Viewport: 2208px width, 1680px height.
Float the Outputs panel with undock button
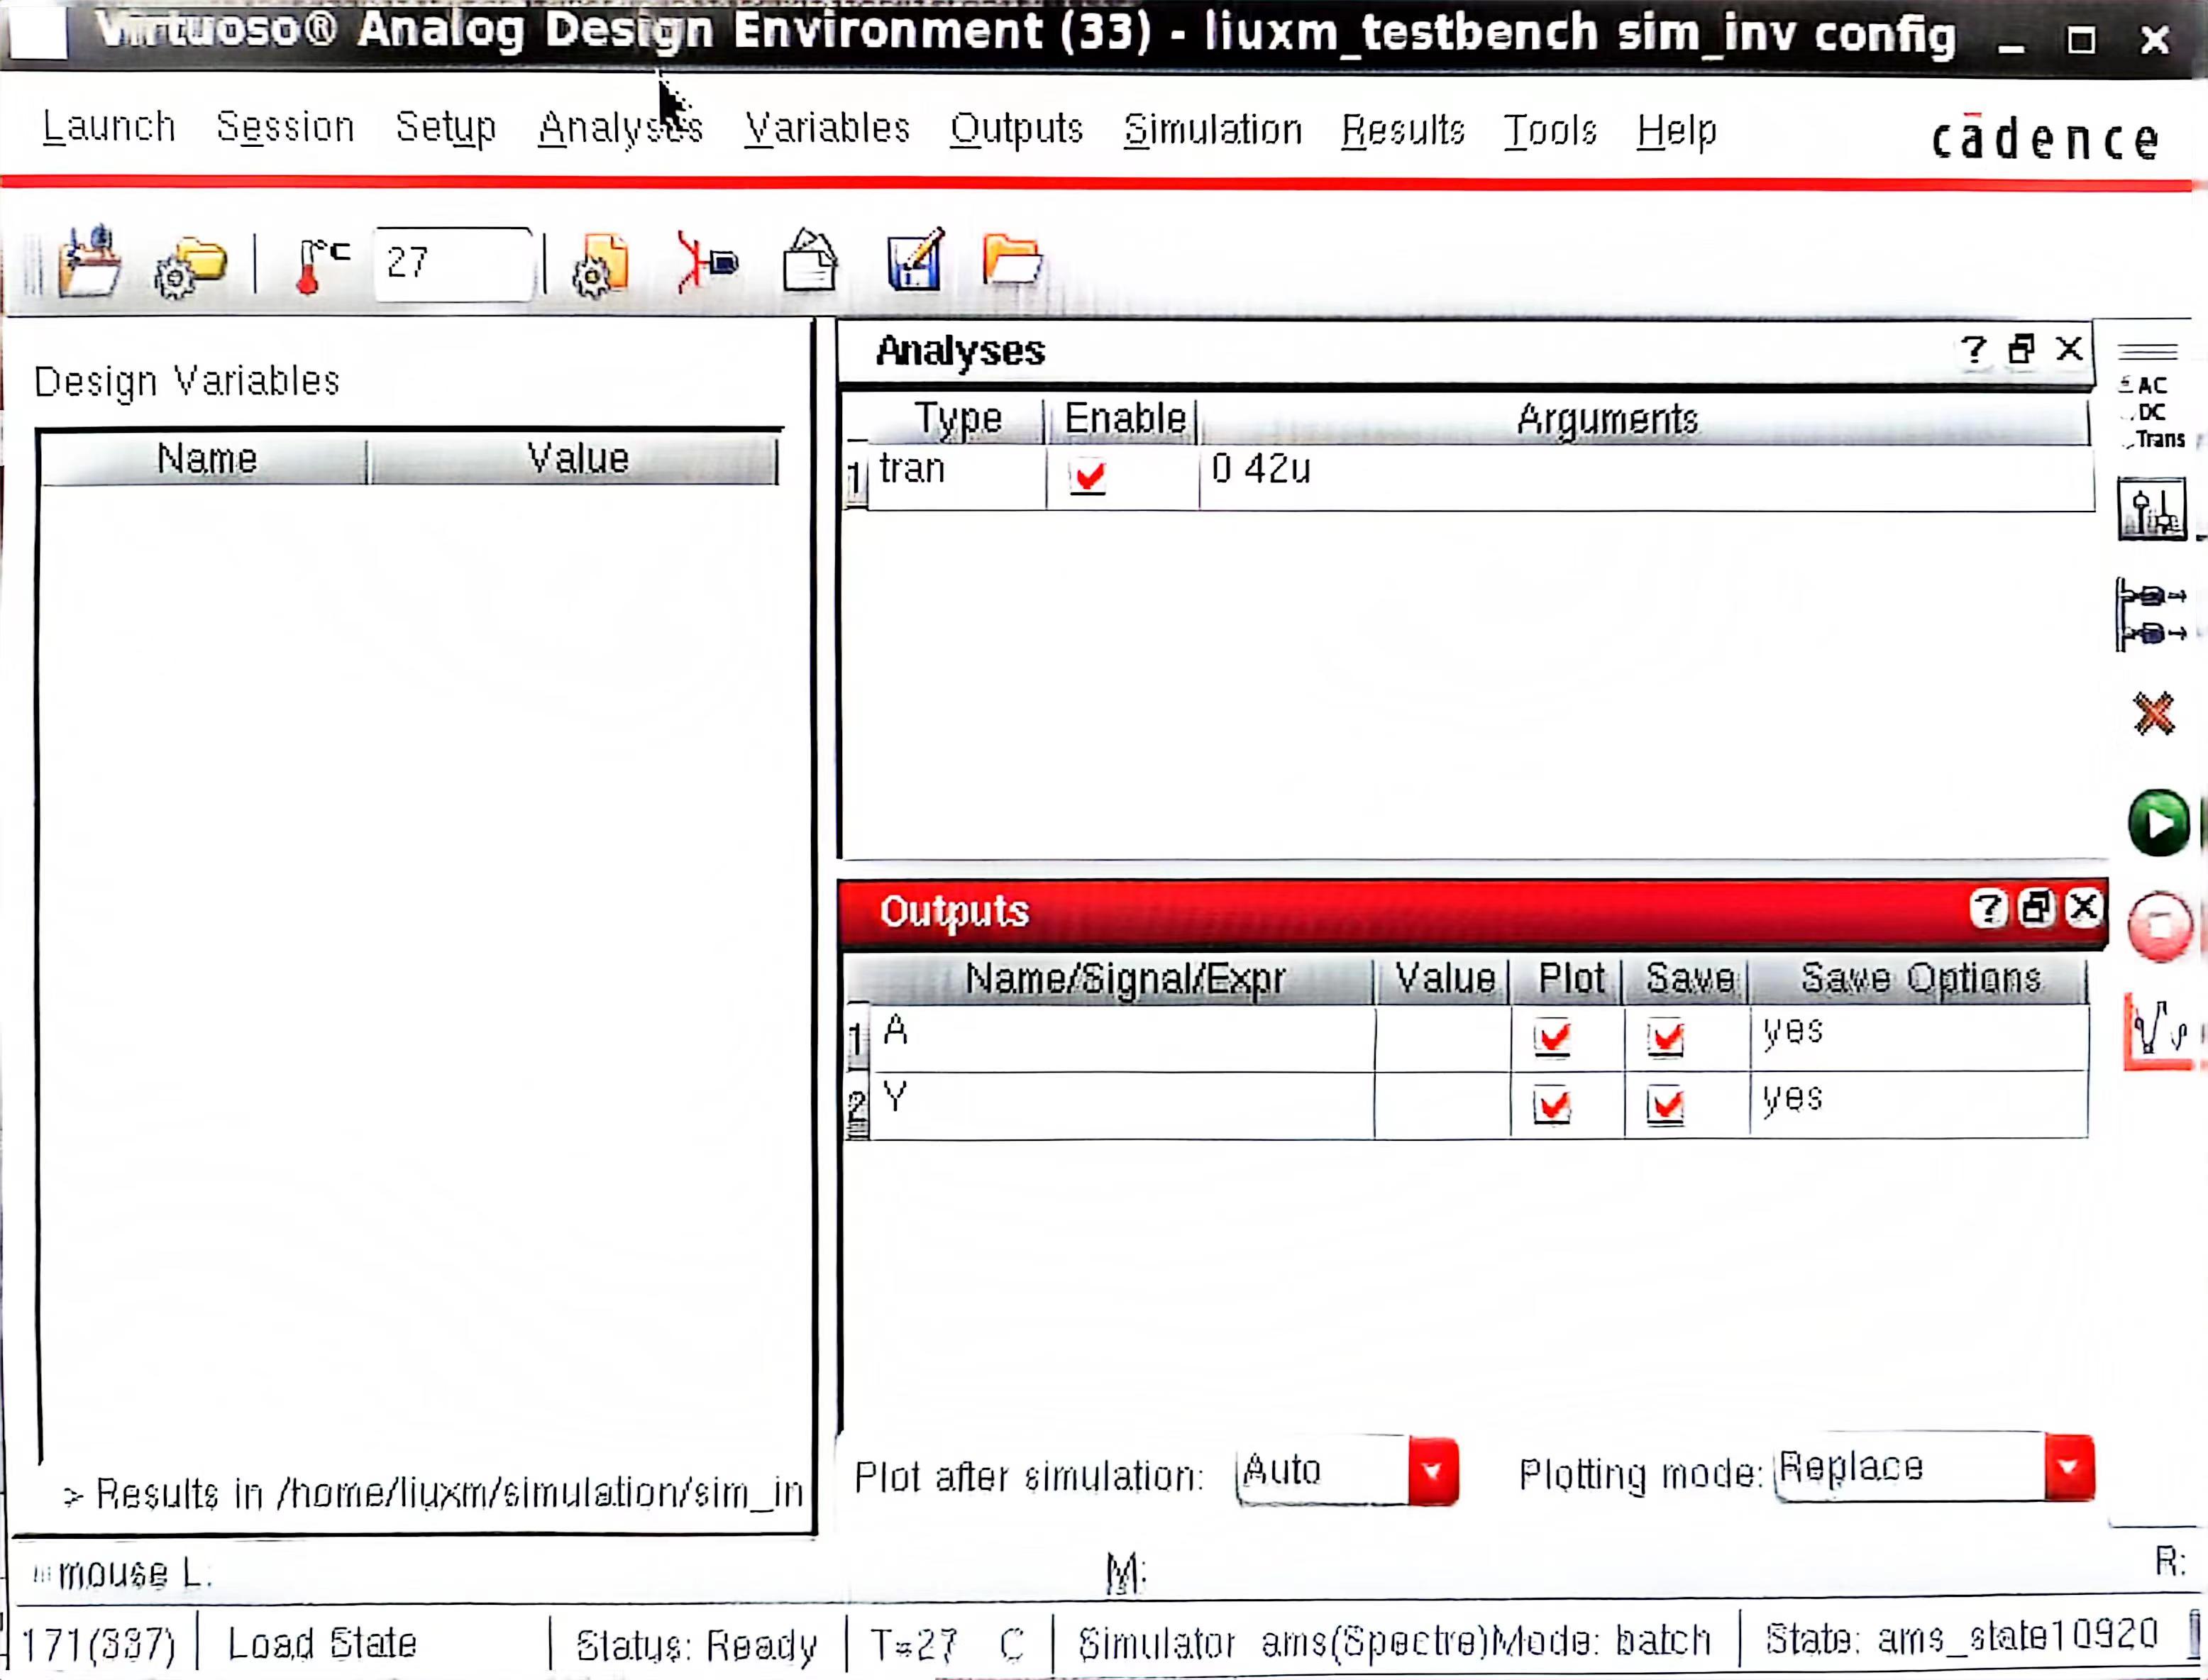[x=2035, y=908]
